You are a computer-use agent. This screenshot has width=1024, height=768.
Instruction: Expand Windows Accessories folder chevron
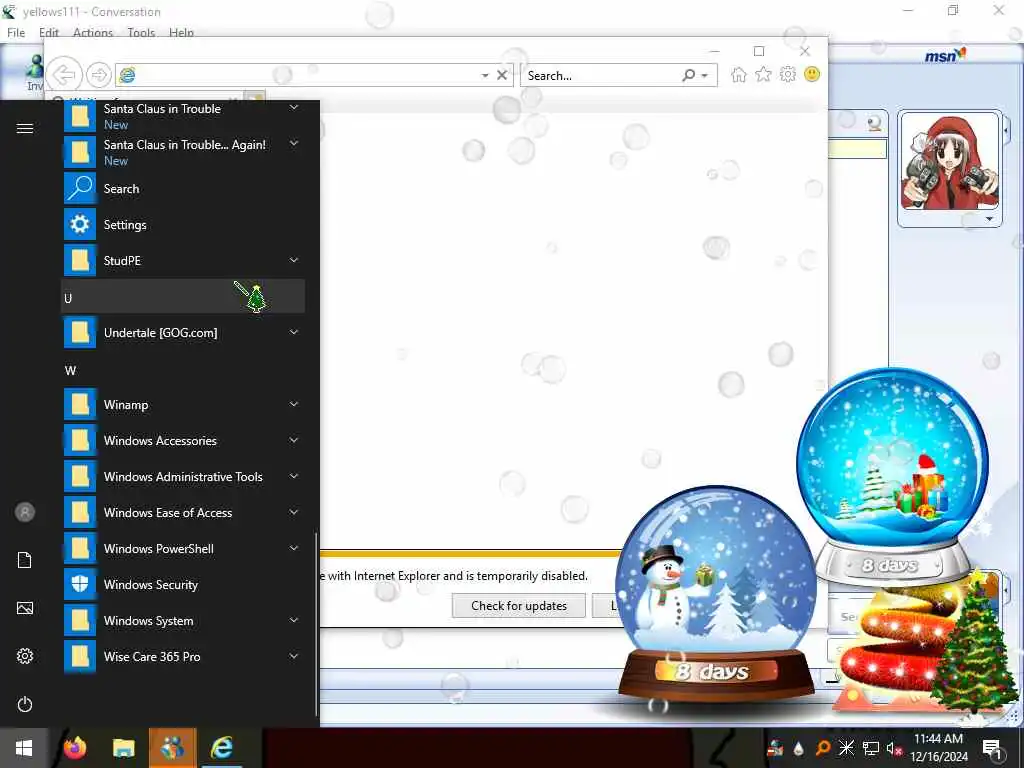point(294,440)
